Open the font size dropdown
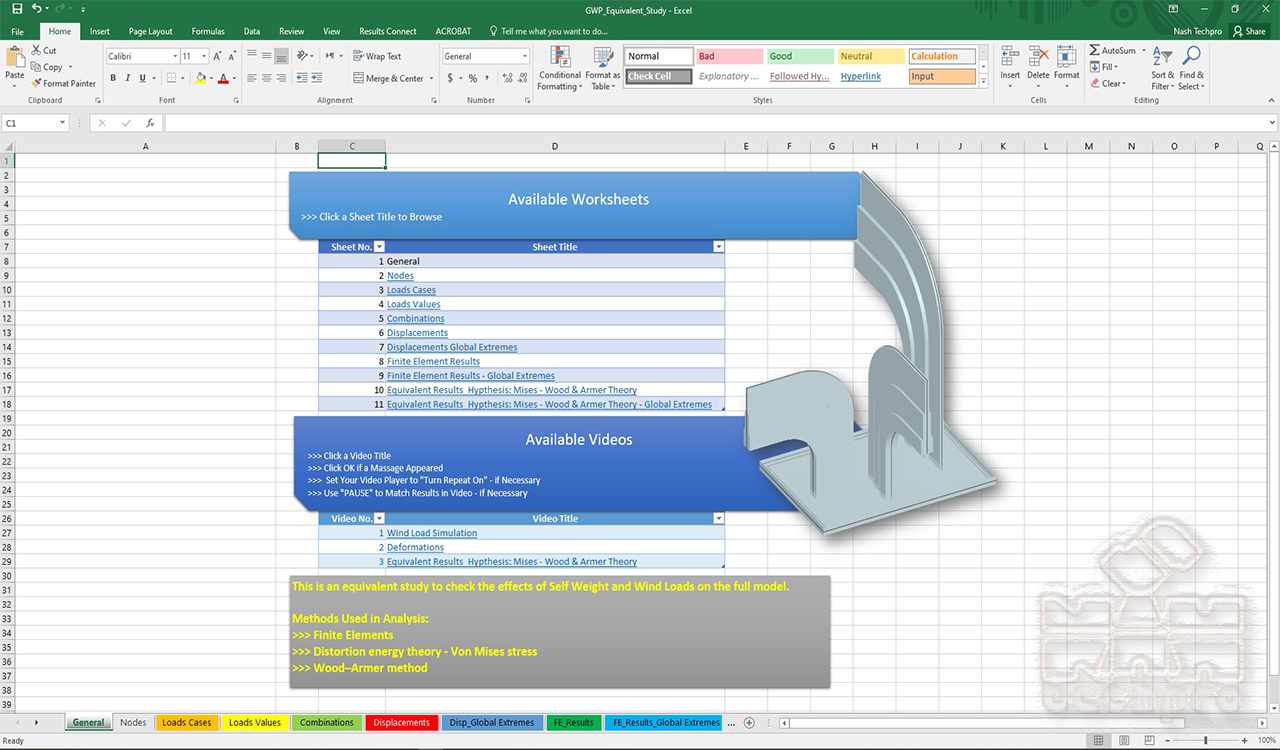Image resolution: width=1280 pixels, height=750 pixels. (x=204, y=57)
